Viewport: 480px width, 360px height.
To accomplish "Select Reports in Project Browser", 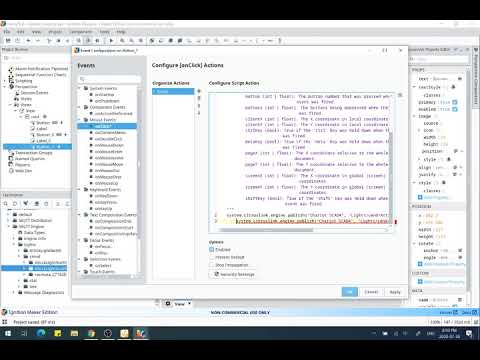I will point(22,165).
